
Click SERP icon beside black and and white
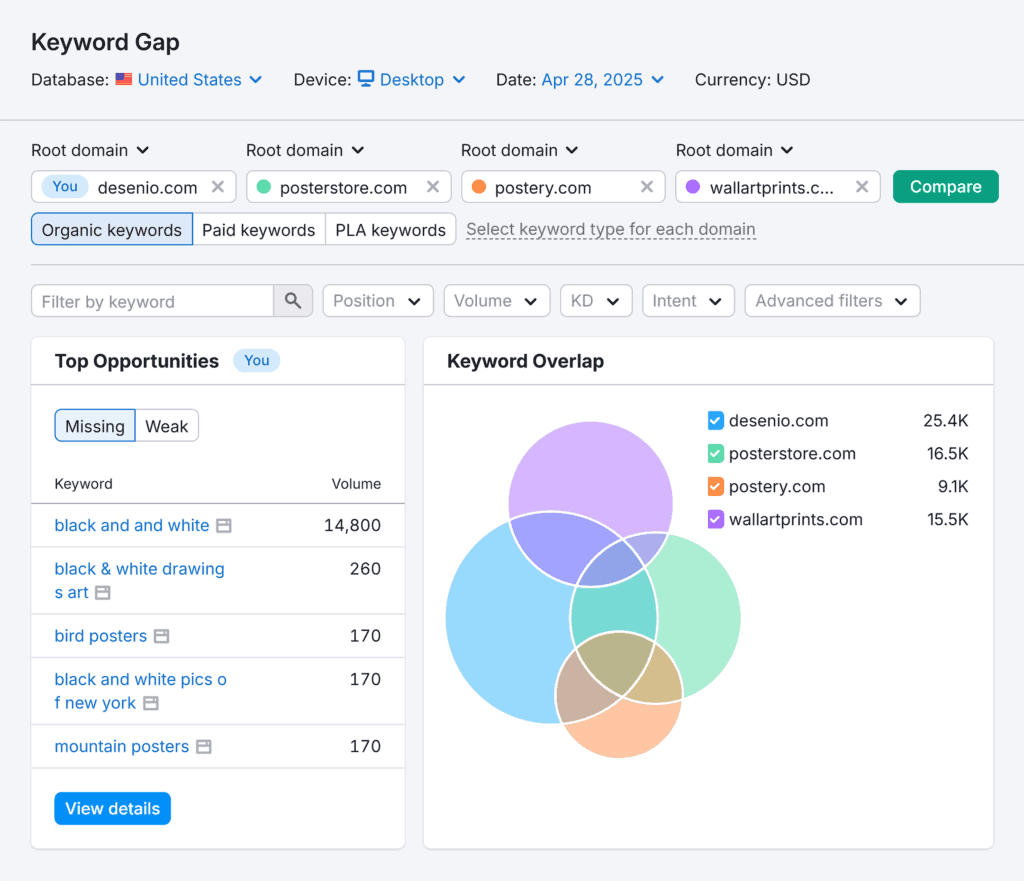[x=224, y=526]
